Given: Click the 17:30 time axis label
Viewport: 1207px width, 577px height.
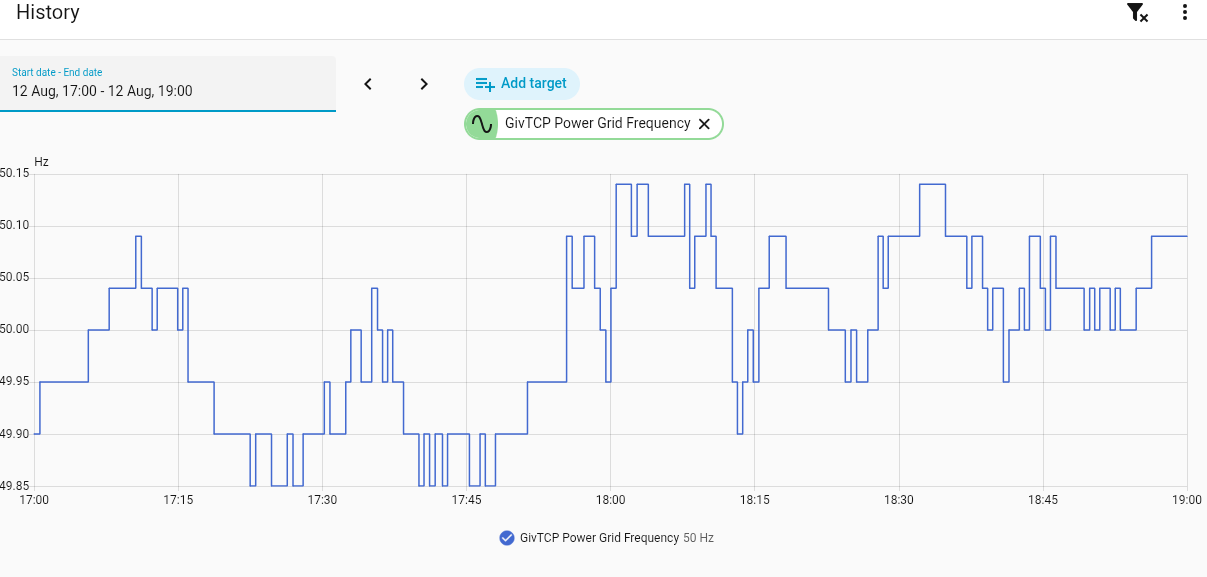Looking at the screenshot, I should coord(322,500).
